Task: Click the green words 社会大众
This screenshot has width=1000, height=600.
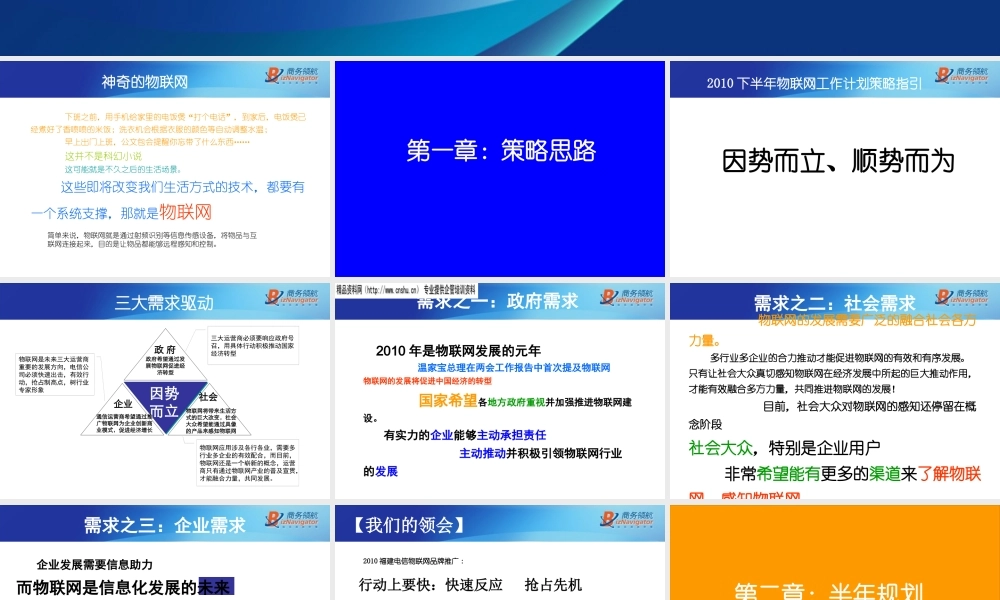Action: coord(721,448)
